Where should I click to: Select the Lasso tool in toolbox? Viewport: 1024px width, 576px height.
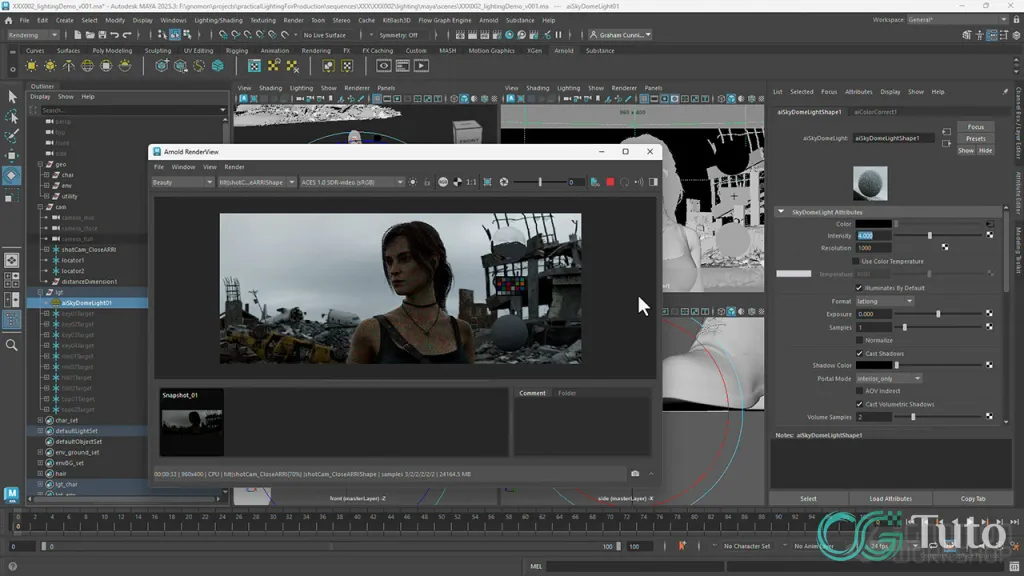tap(12, 116)
